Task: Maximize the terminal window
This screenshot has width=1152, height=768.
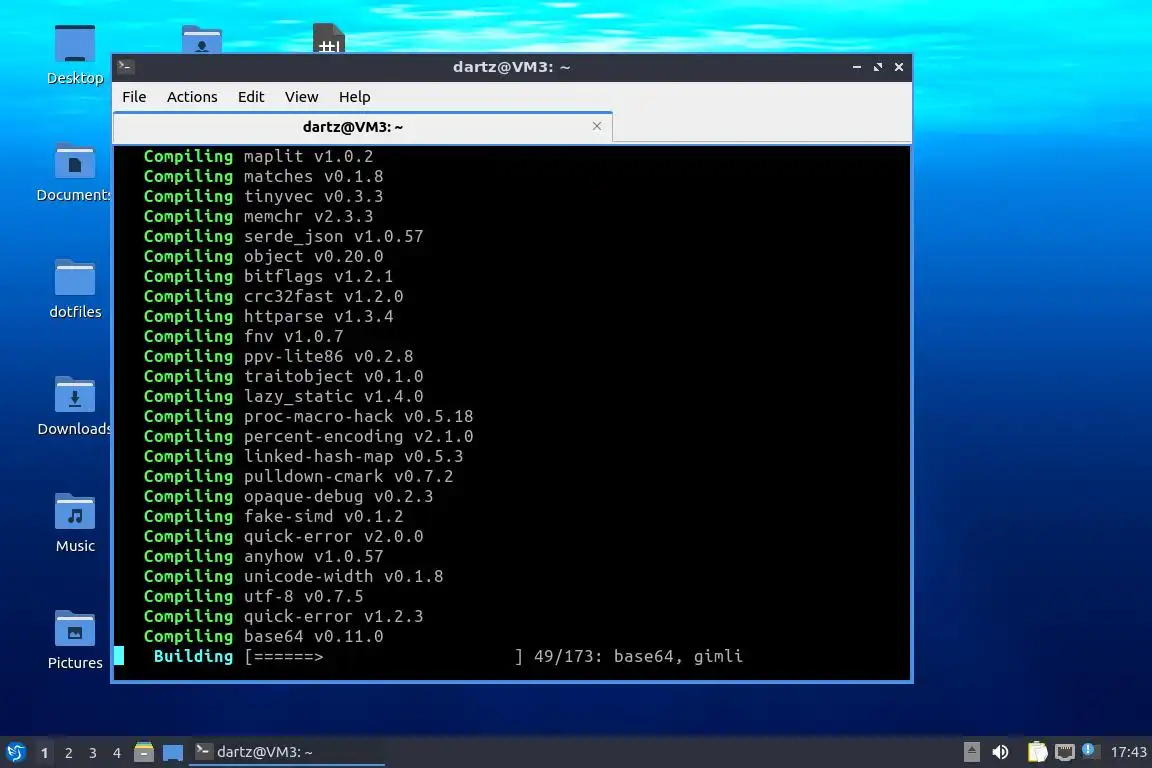Action: coord(878,67)
